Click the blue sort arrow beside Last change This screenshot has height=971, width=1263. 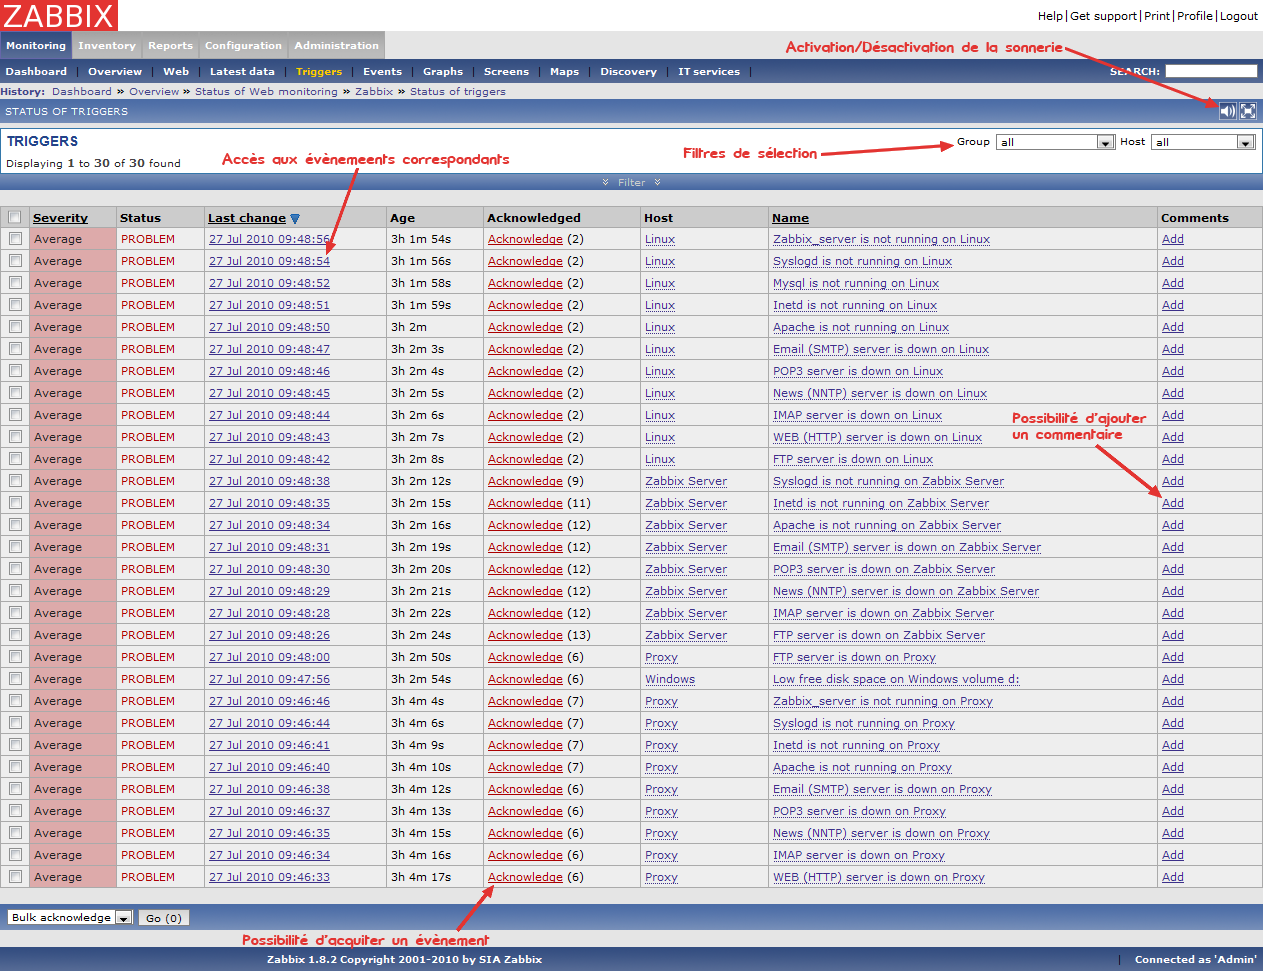[x=295, y=219]
